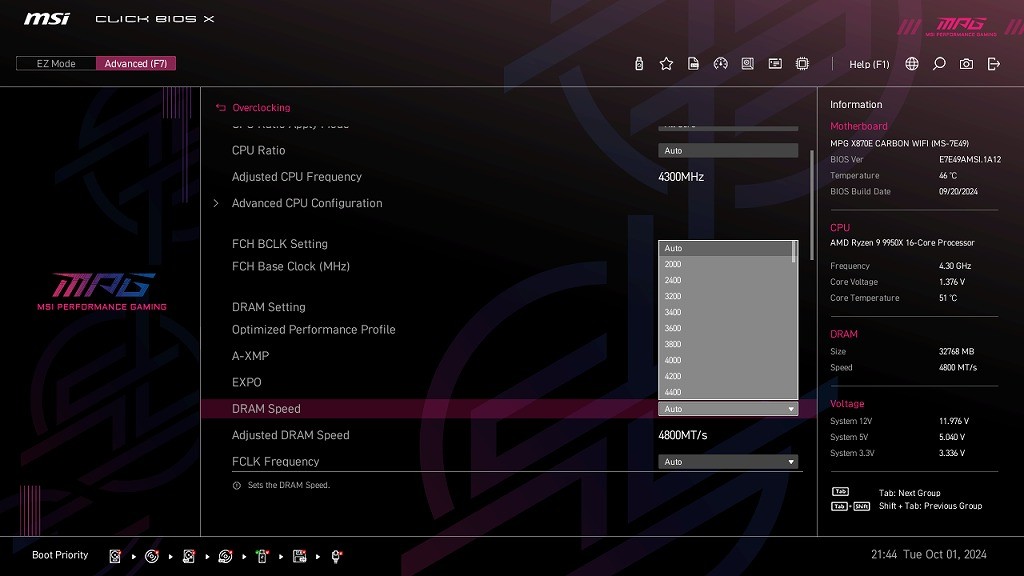The width and height of the screenshot is (1024, 576).
Task: Choose 3600 from DRAM speed list
Action: tap(673, 328)
